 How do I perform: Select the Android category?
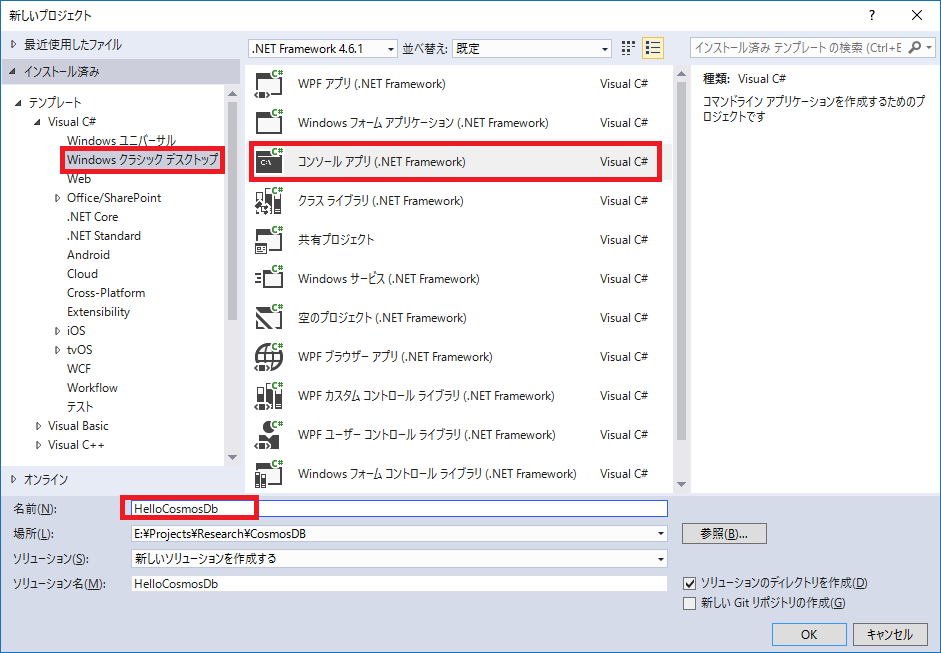[x=88, y=255]
